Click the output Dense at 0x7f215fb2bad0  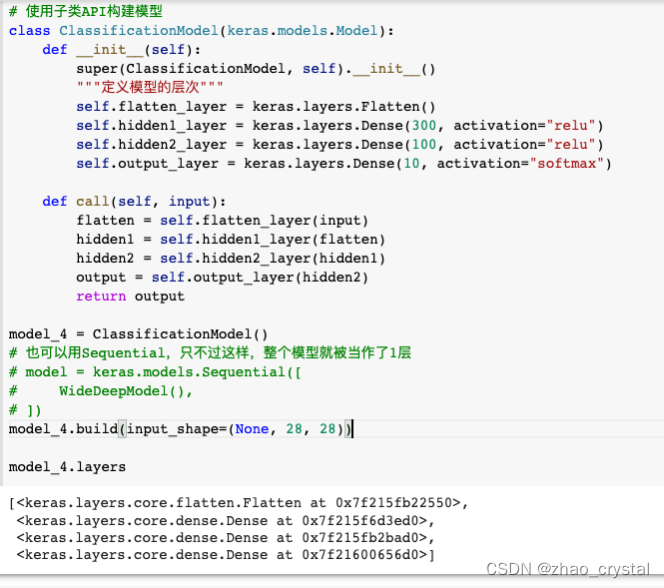226,538
